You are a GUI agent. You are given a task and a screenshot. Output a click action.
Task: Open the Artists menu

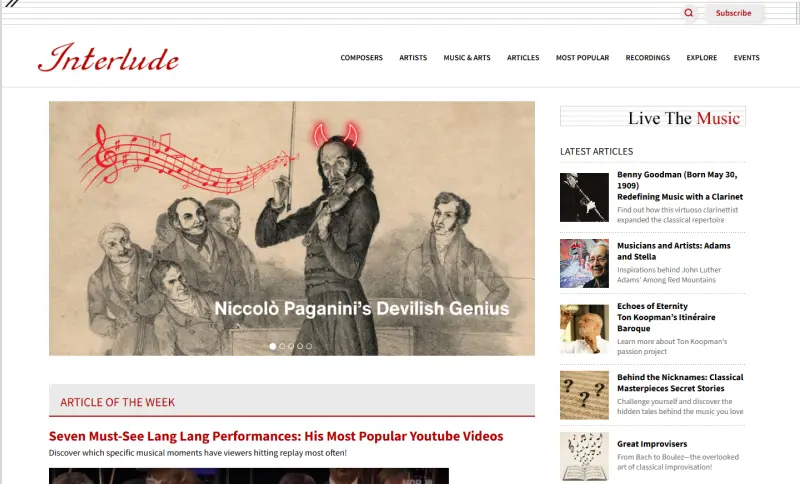413,58
